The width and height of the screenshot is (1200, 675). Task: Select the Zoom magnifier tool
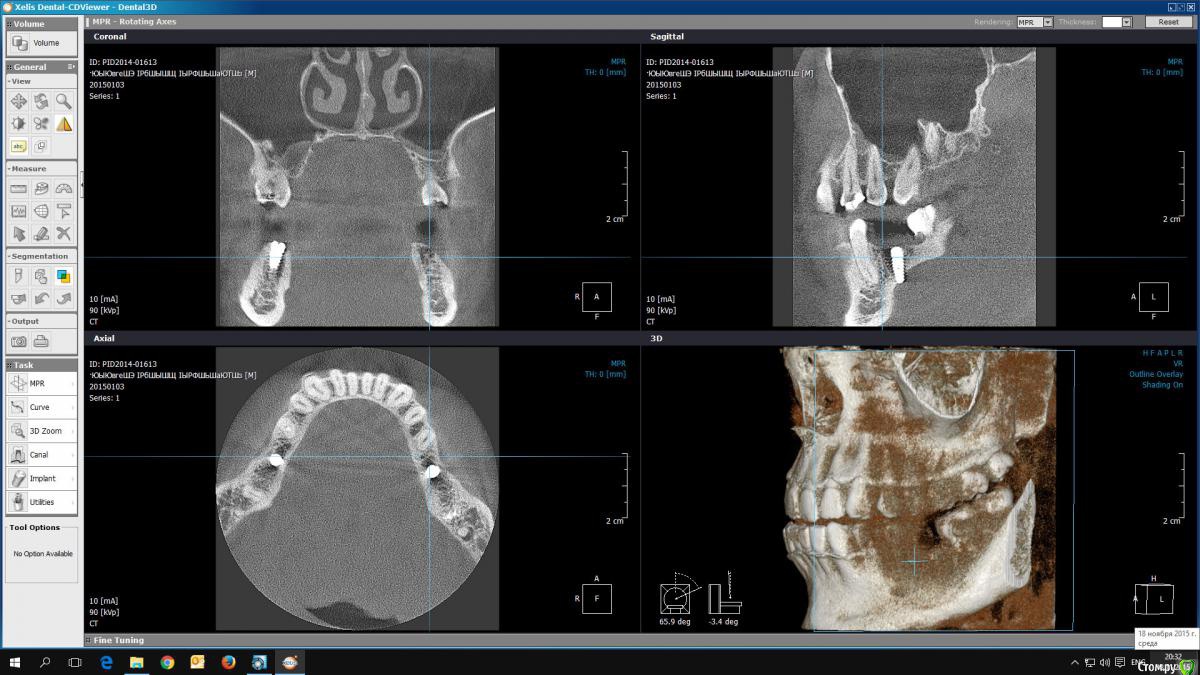click(64, 101)
